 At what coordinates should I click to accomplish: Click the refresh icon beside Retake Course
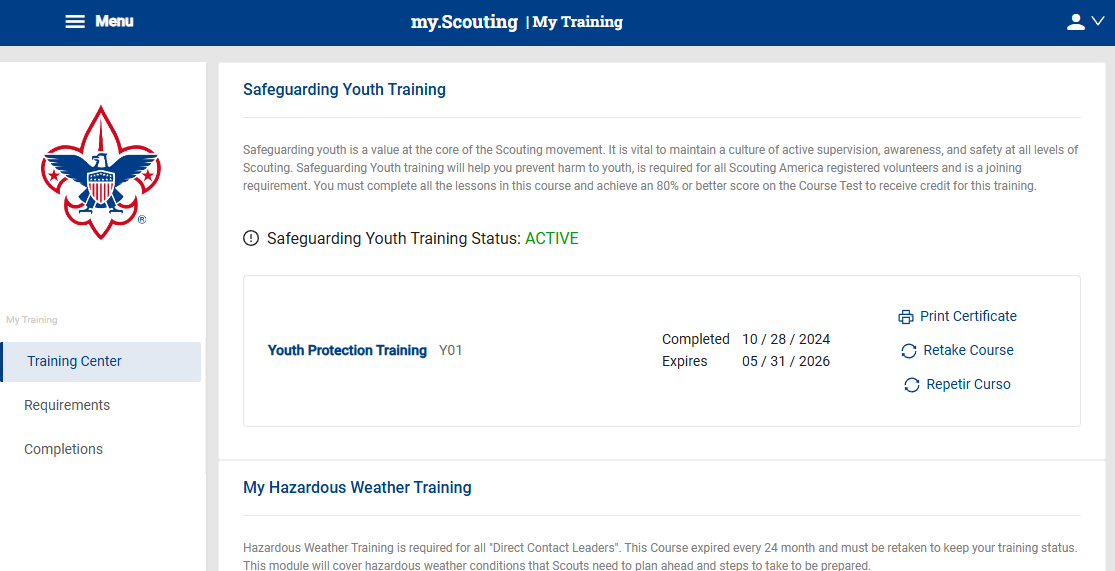coord(909,351)
